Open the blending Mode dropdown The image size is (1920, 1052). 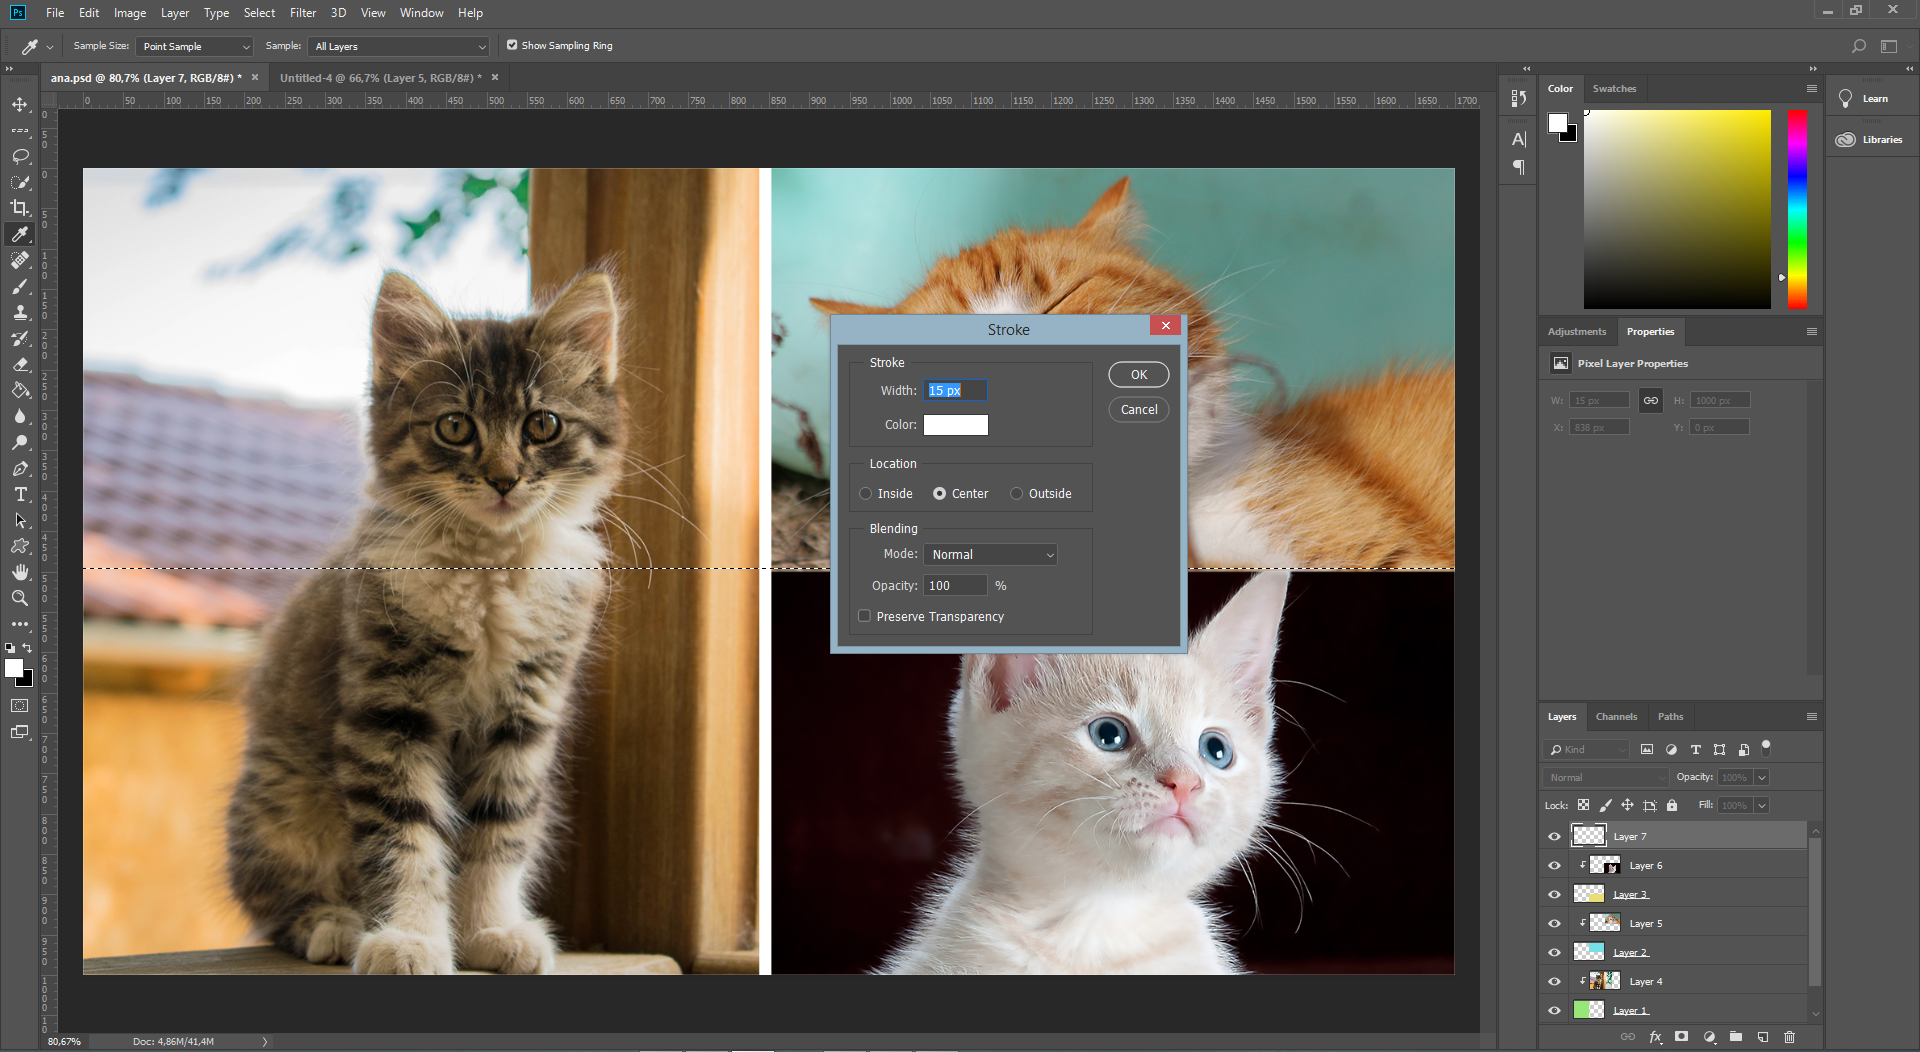[991, 554]
